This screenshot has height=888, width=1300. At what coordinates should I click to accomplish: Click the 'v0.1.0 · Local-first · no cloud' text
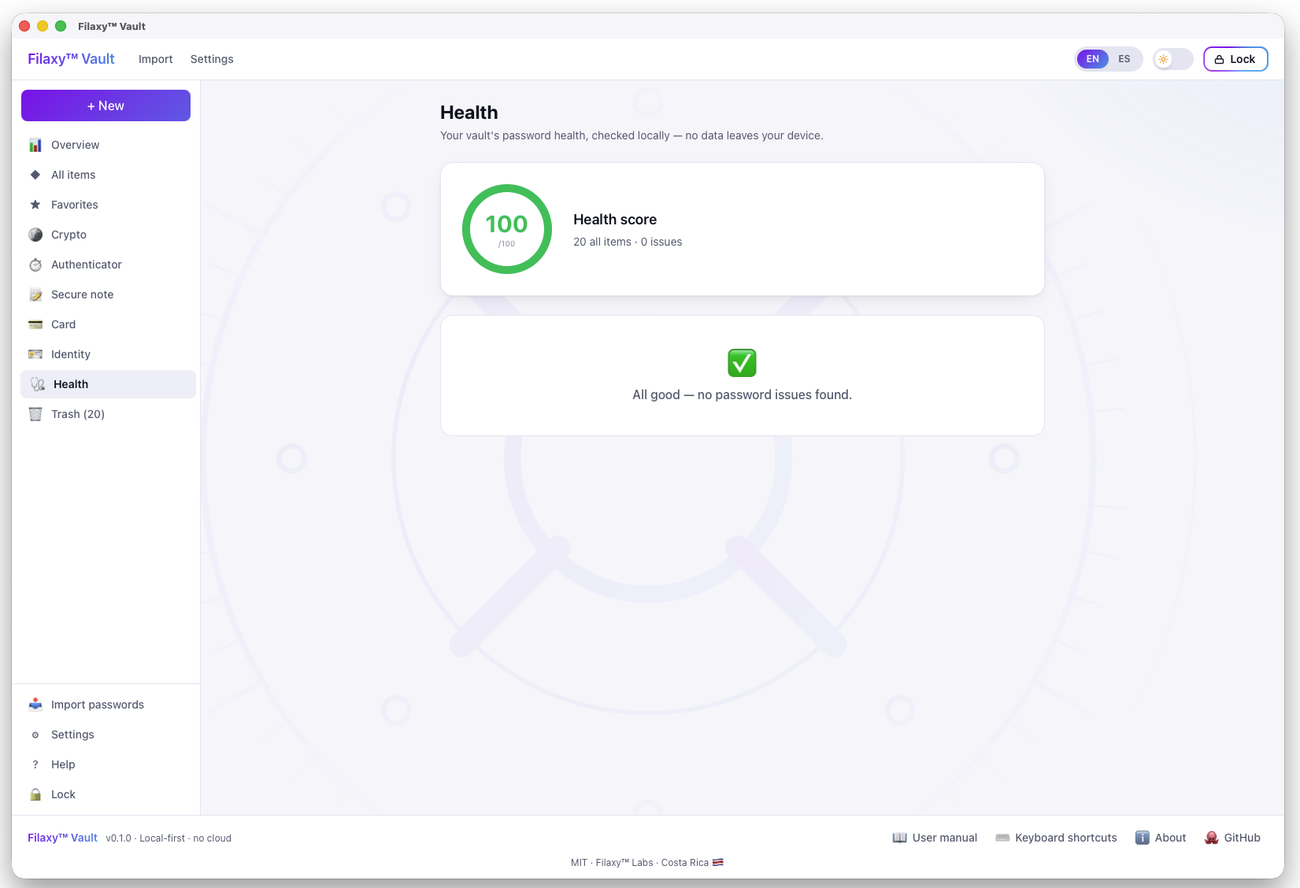coord(168,838)
